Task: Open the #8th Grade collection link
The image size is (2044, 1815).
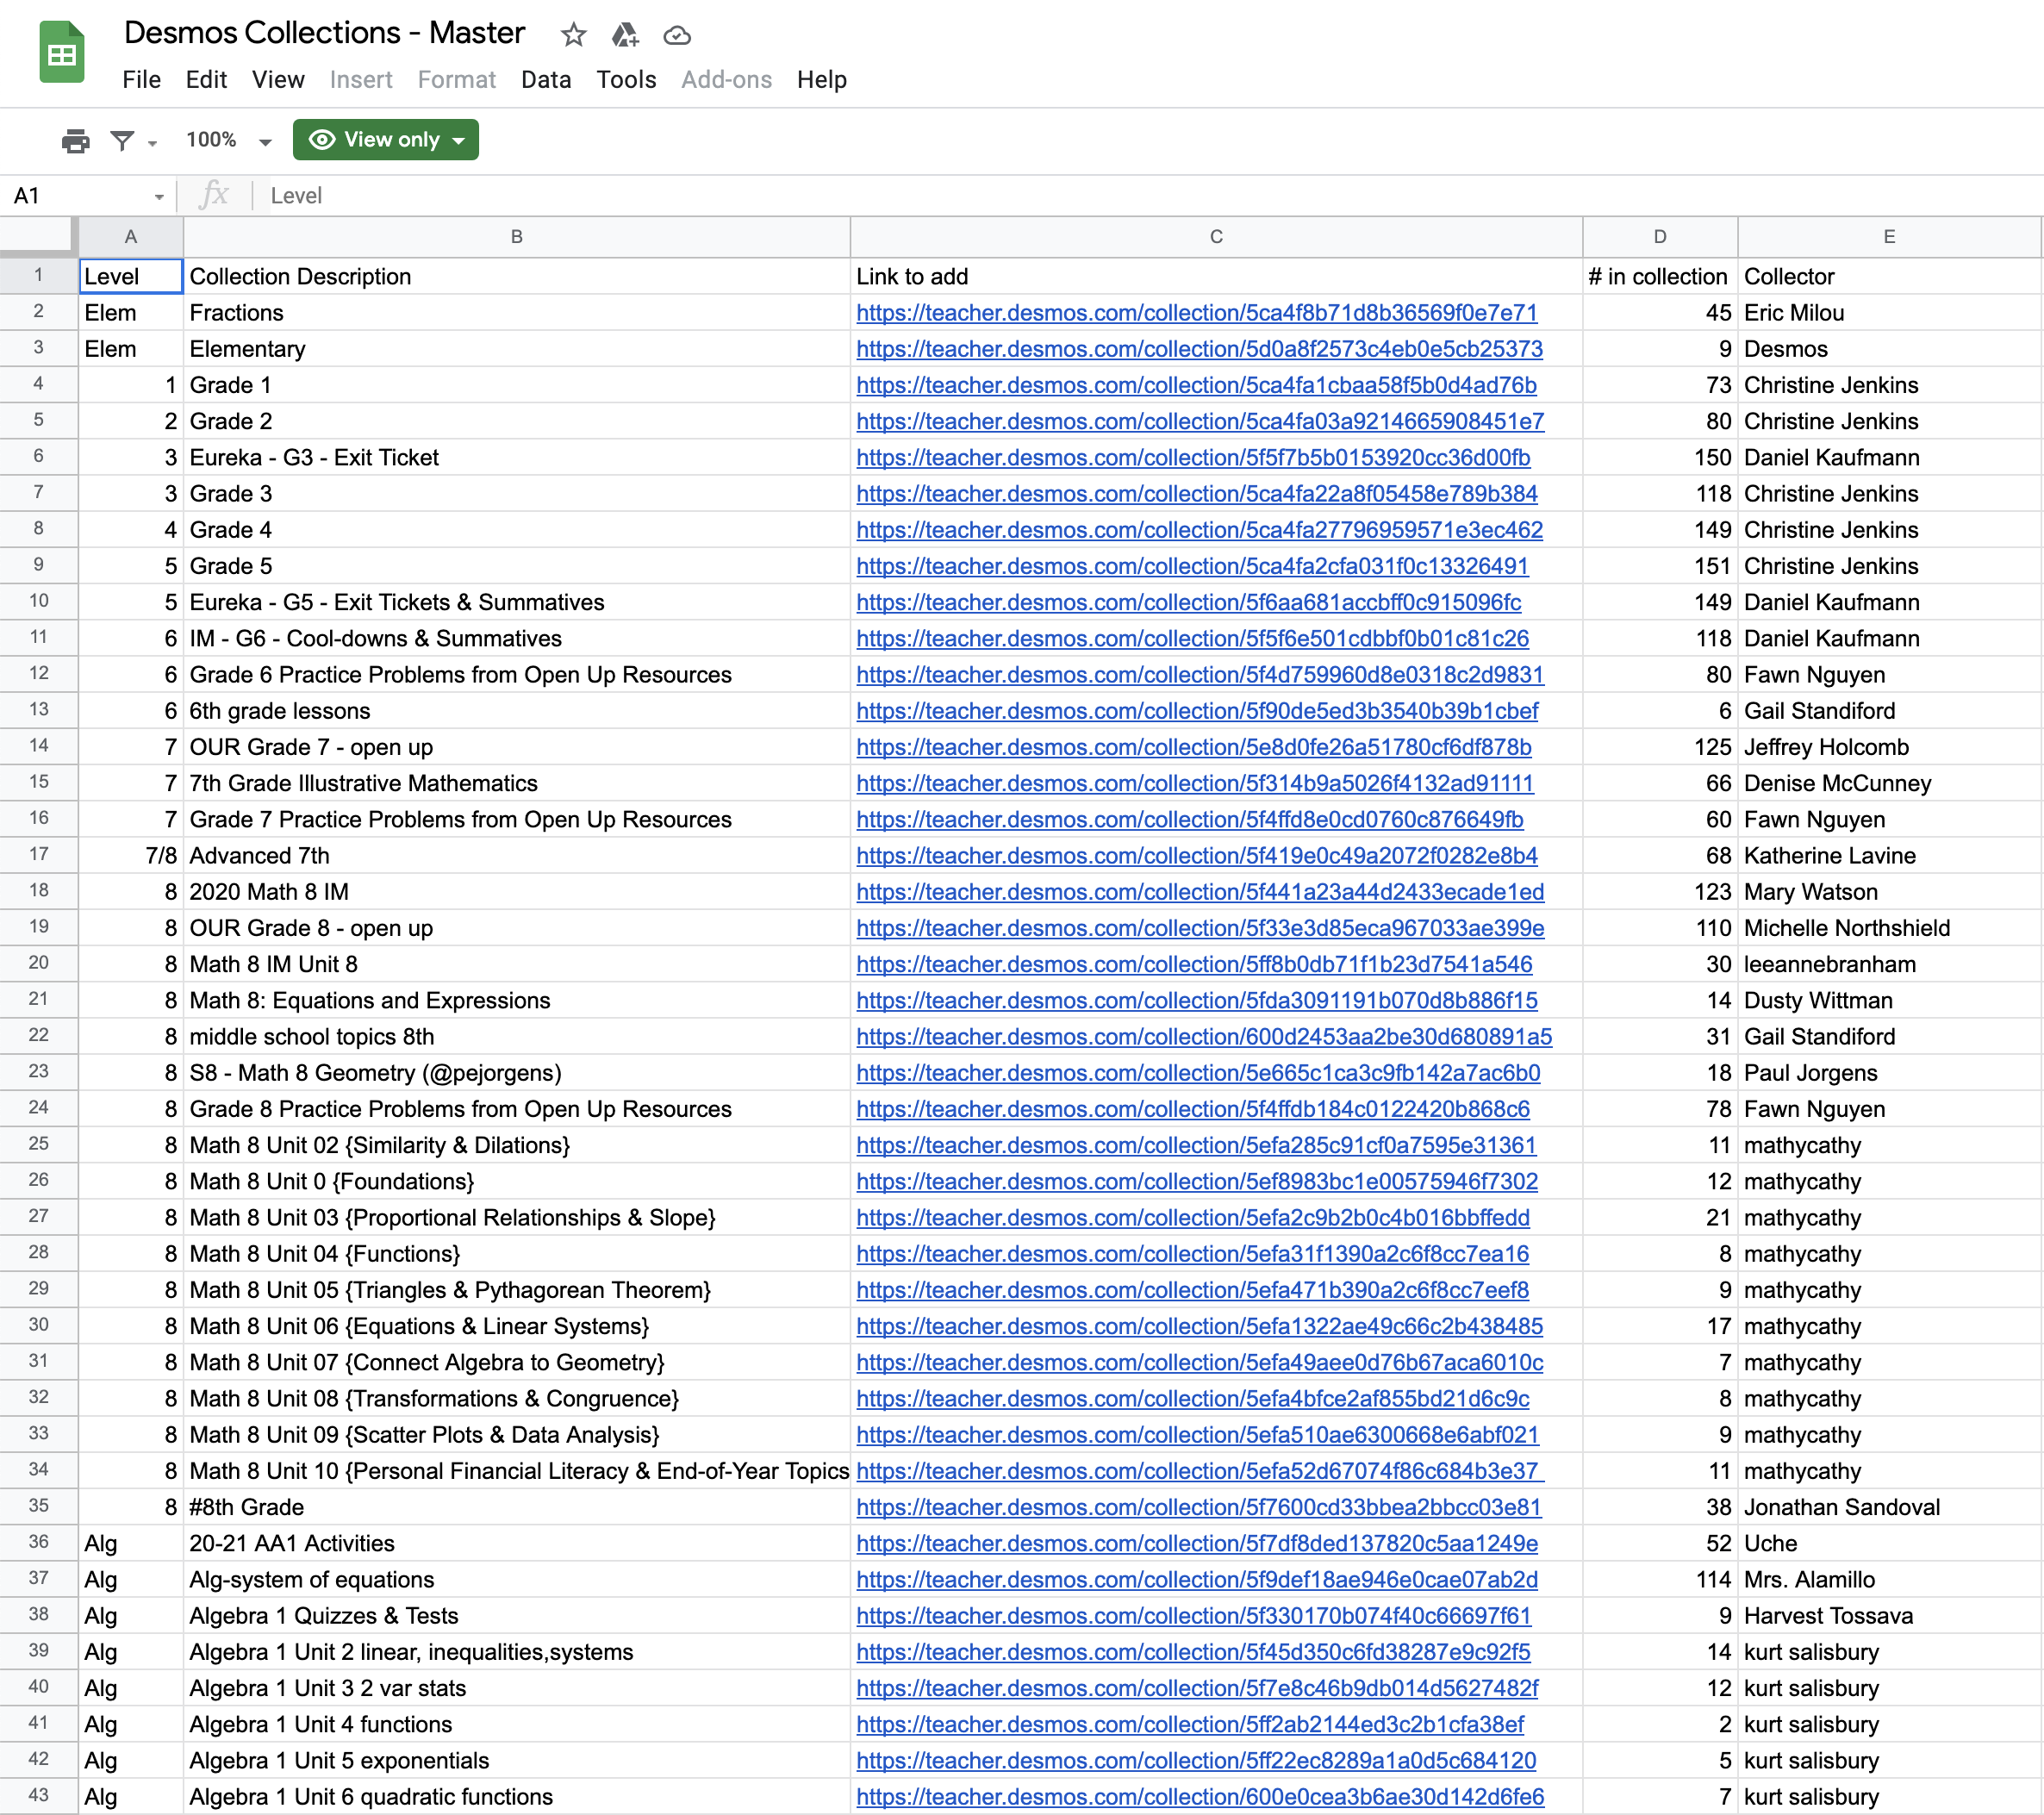Action: point(1199,1507)
